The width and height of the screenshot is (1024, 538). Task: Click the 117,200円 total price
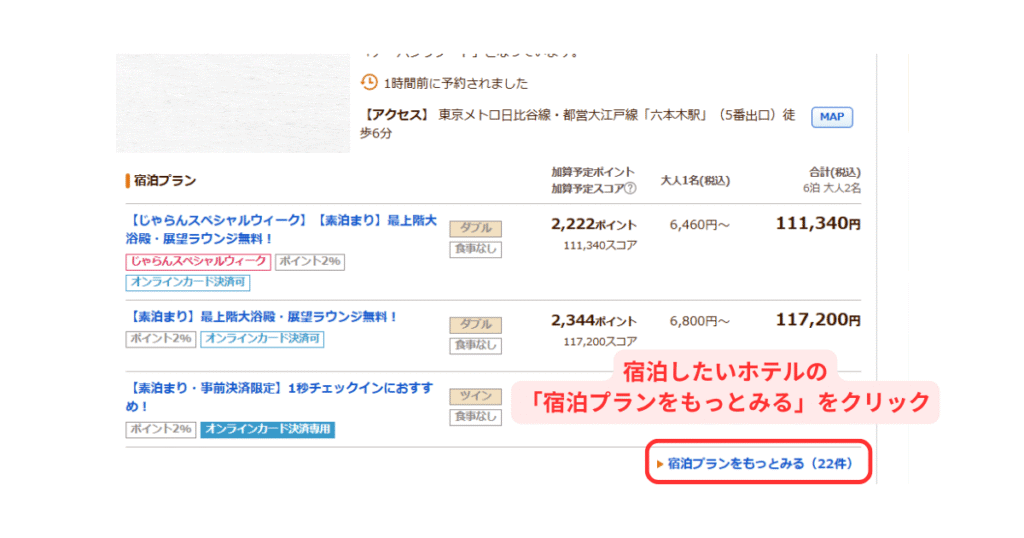pos(818,321)
